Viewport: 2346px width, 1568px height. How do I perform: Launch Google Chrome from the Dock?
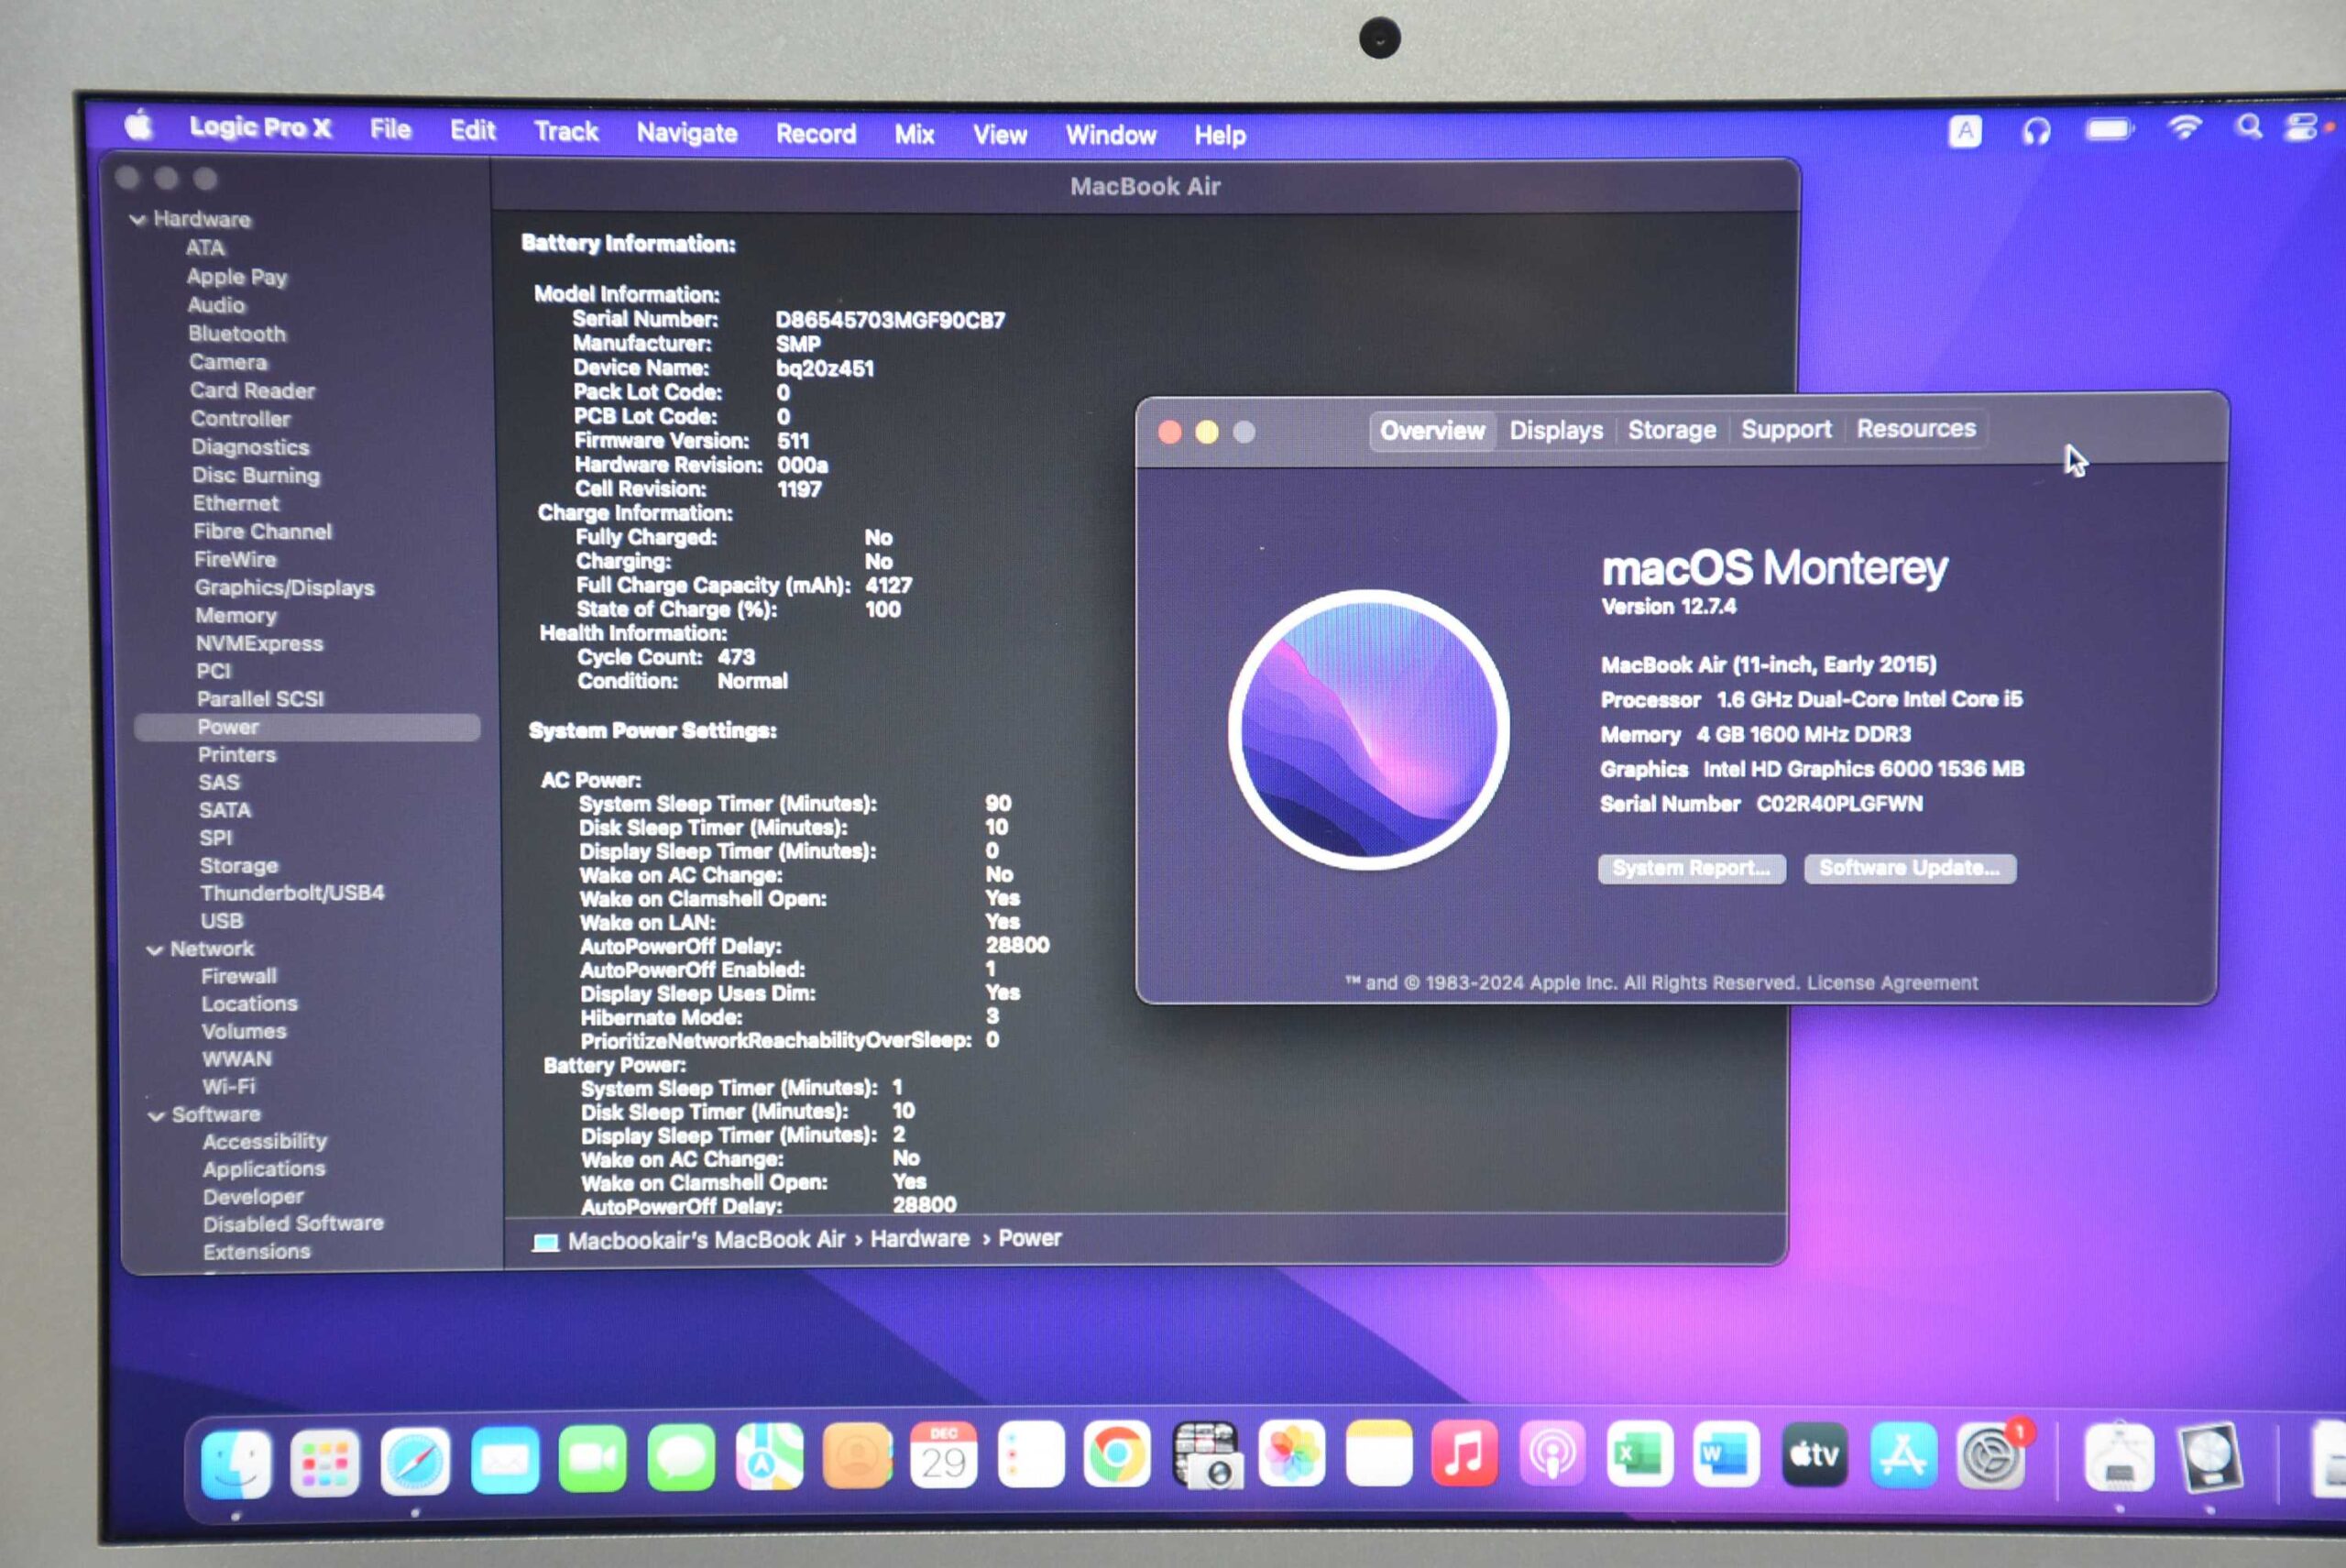tap(1116, 1456)
